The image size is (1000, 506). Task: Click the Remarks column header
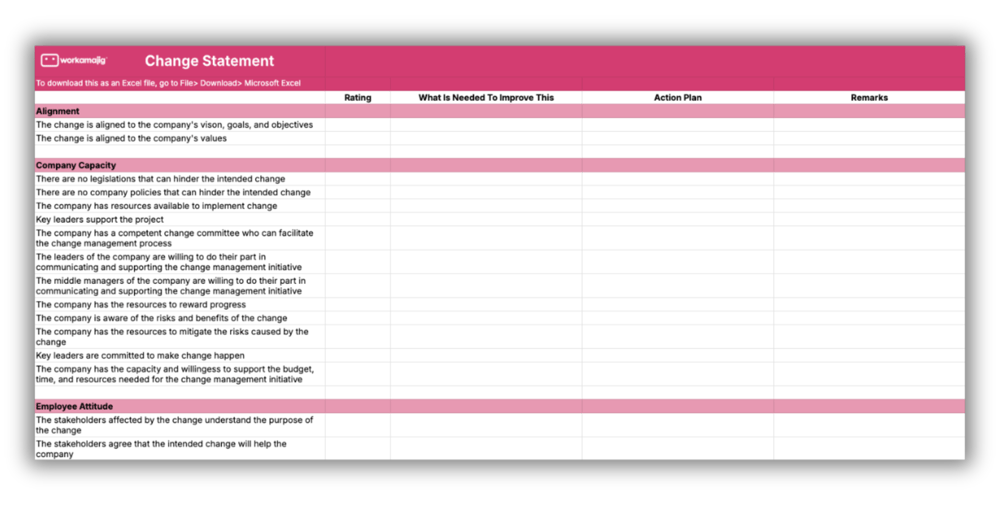pos(869,98)
